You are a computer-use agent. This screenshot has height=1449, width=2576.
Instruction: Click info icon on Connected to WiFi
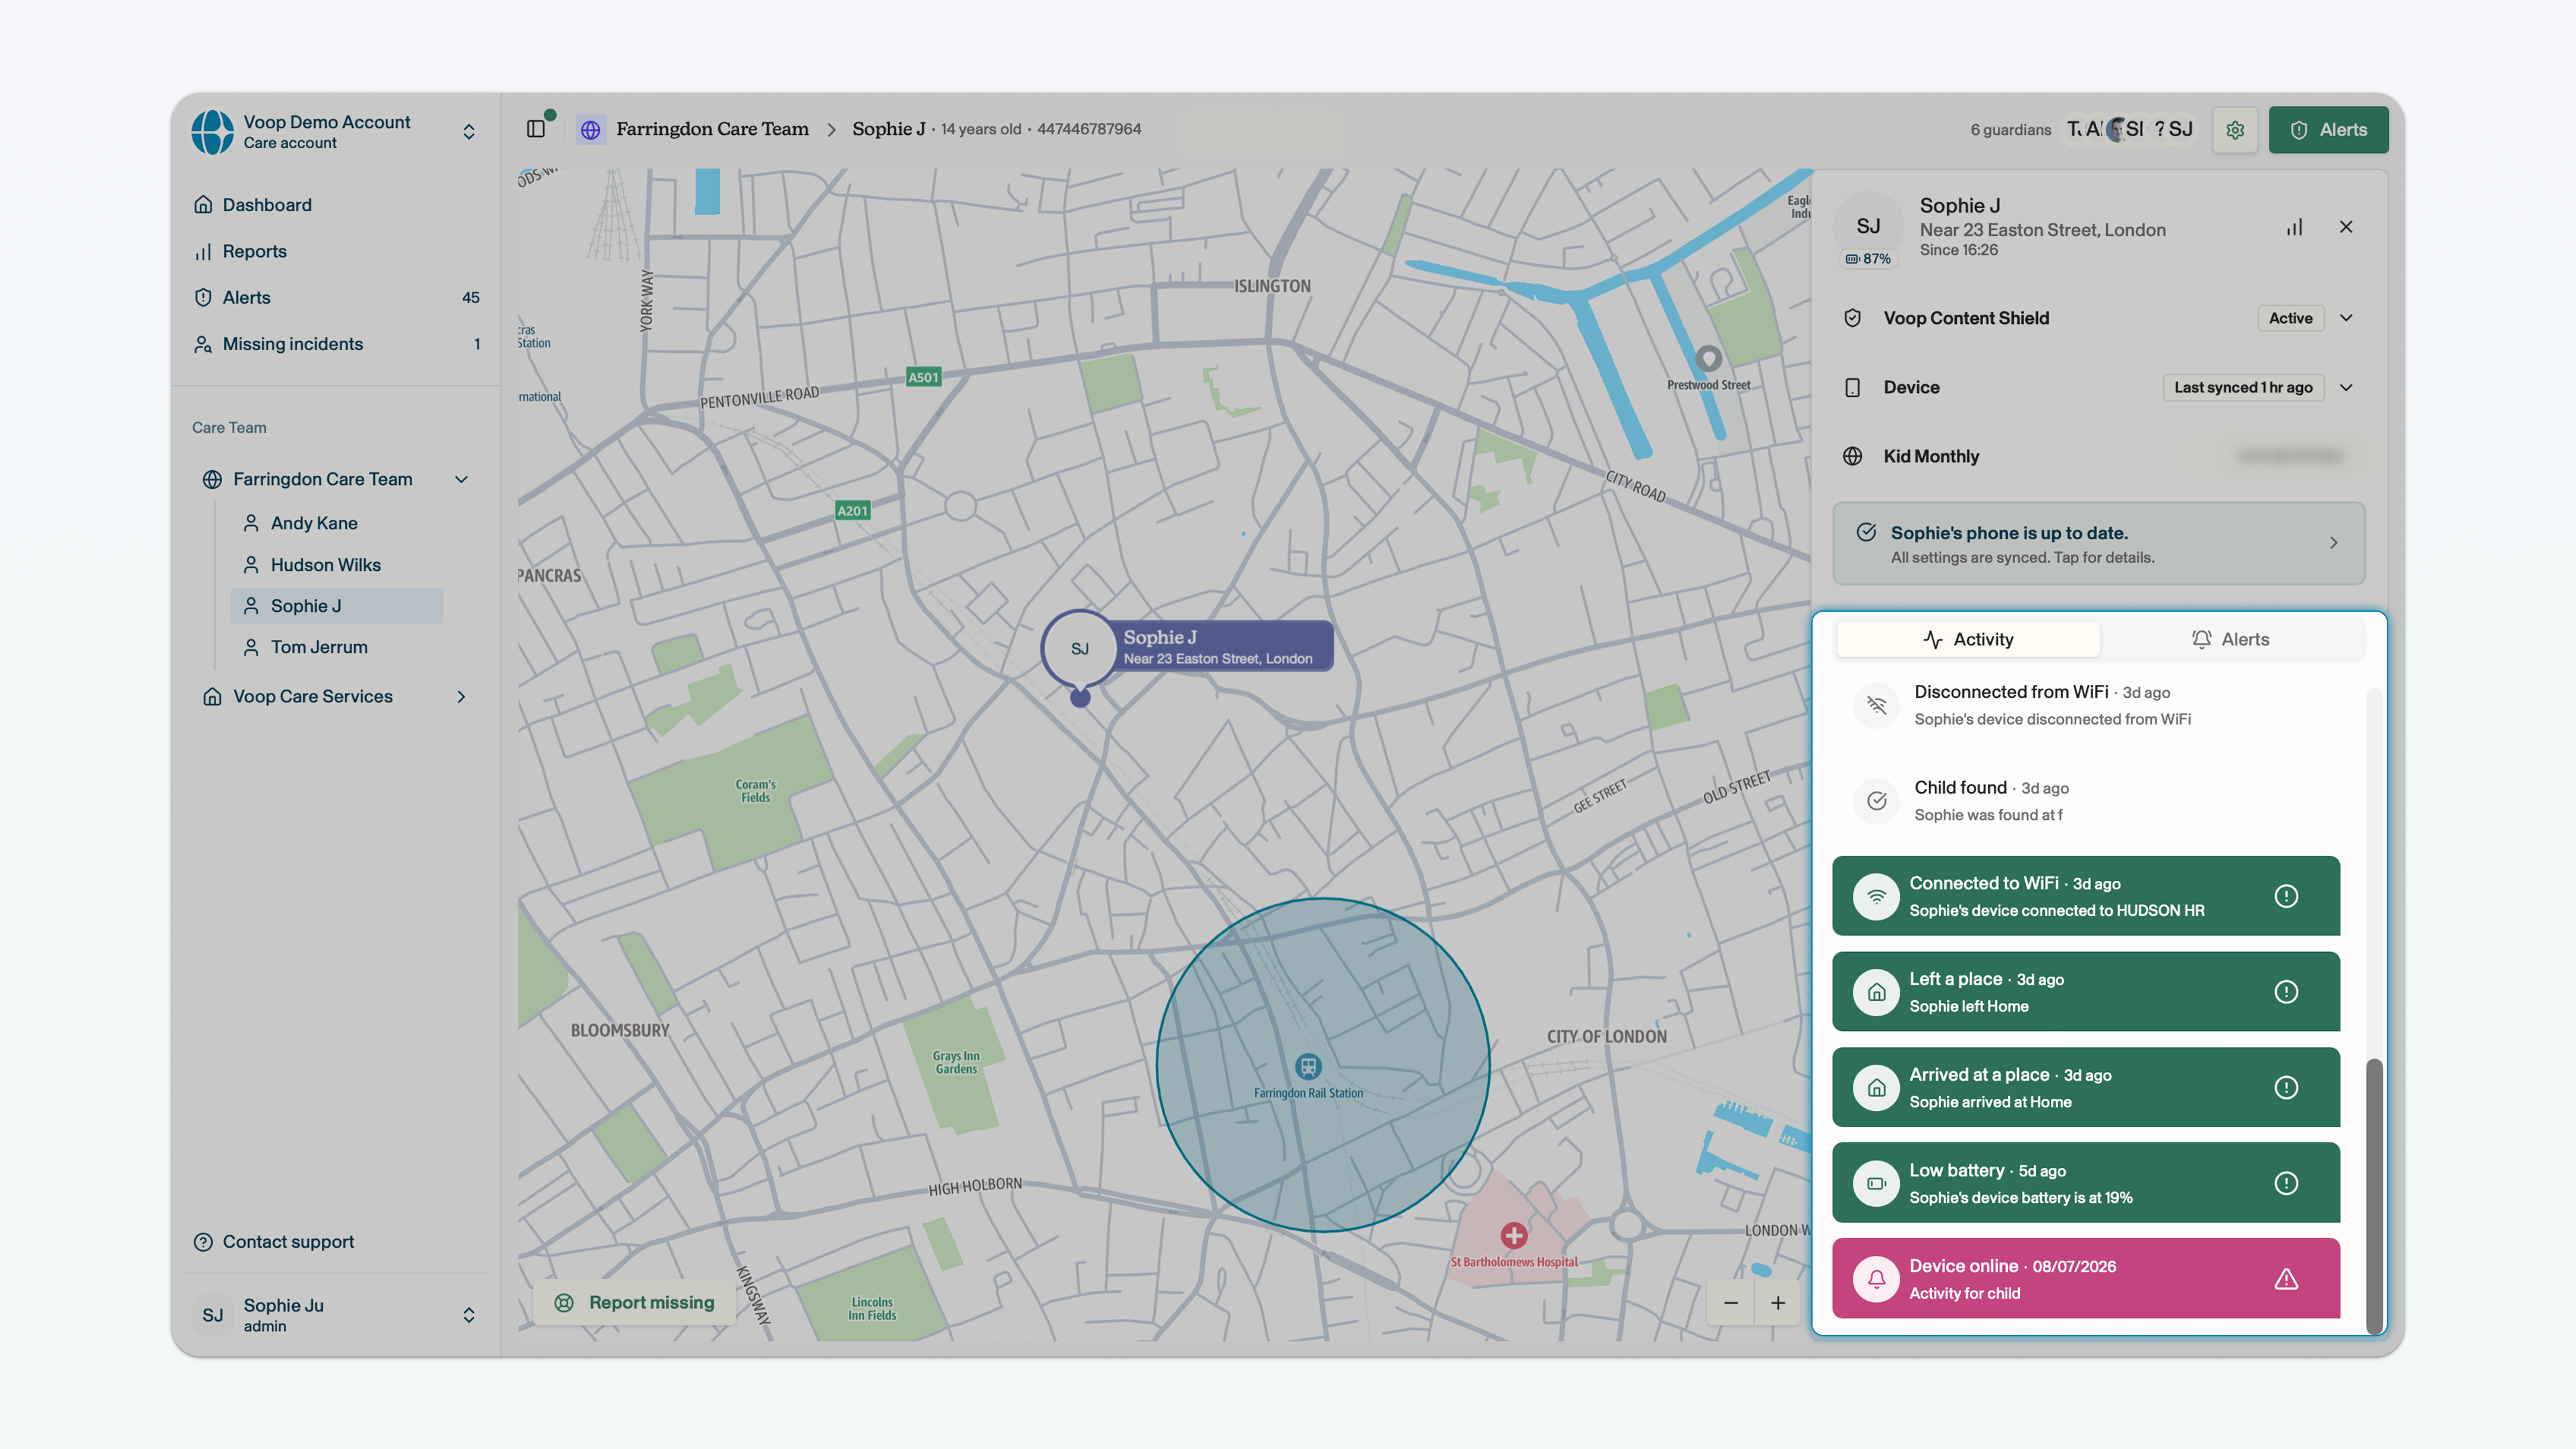(2286, 896)
